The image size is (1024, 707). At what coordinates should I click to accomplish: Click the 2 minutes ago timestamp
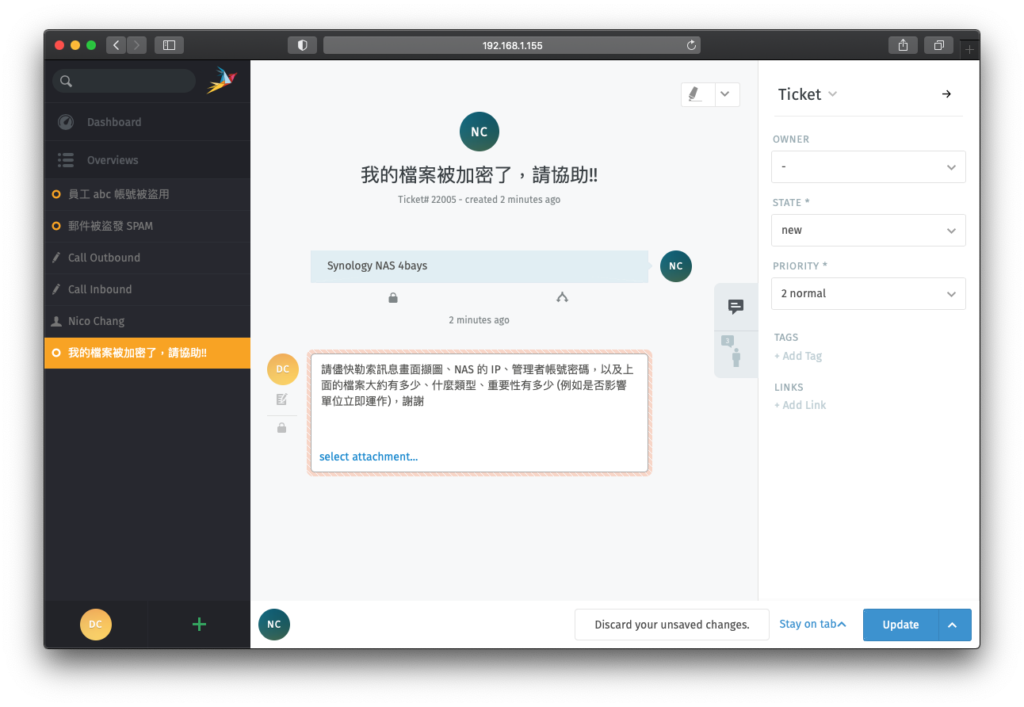(479, 320)
